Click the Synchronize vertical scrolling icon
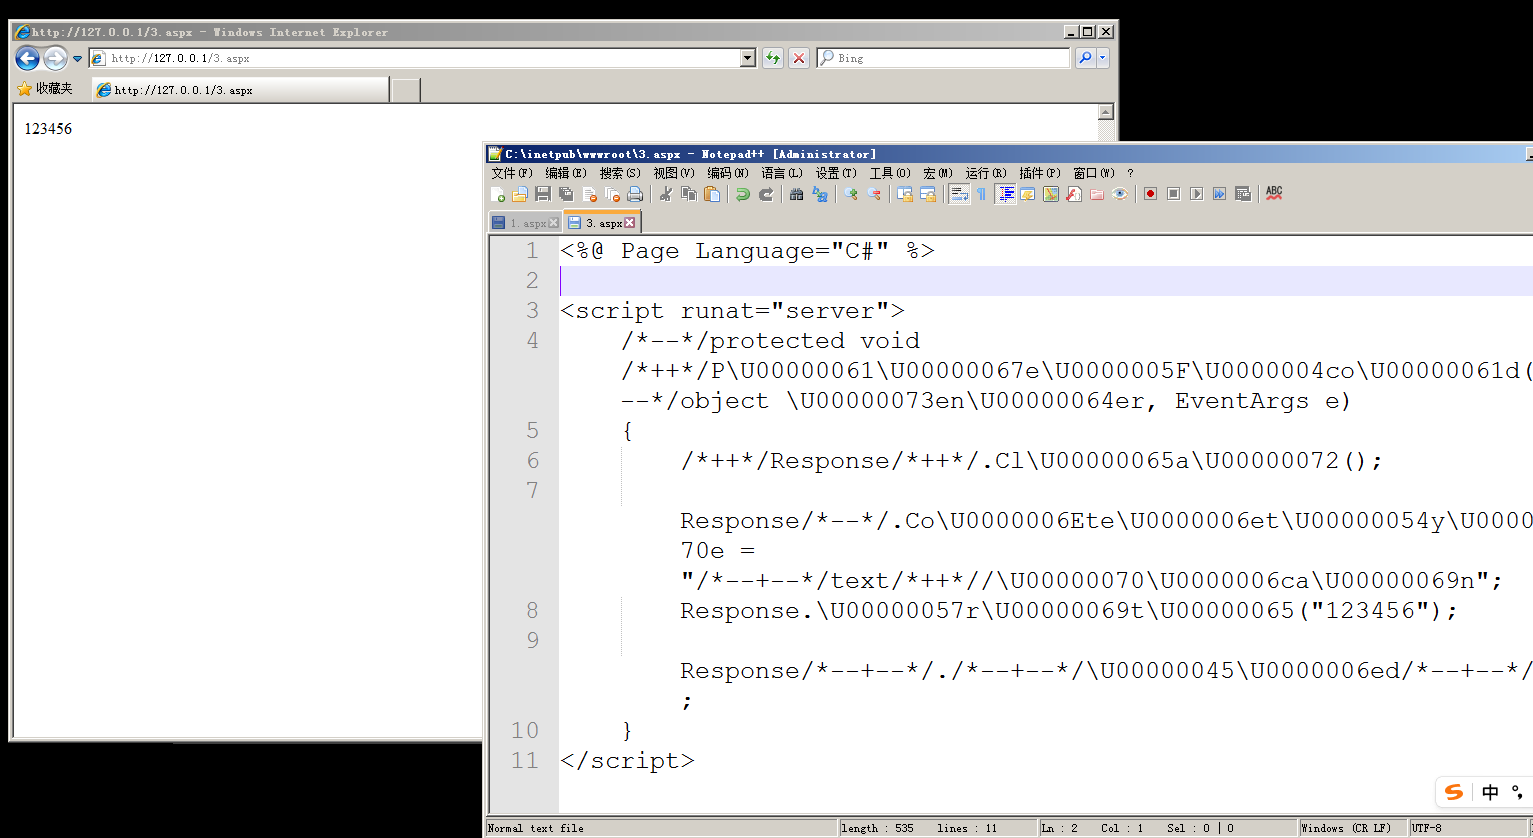The width and height of the screenshot is (1533, 838). (904, 194)
